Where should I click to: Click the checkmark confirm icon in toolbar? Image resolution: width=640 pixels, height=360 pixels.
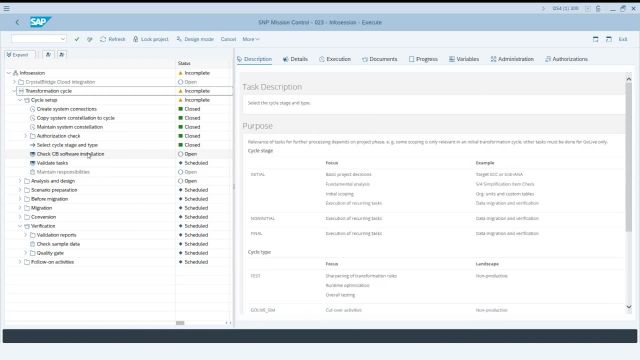[77, 39]
